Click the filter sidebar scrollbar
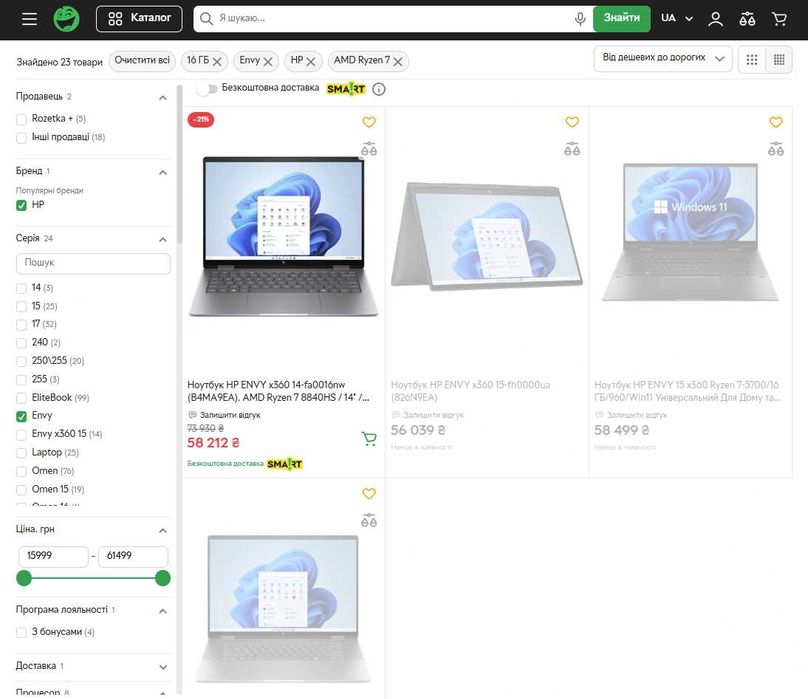 click(x=179, y=165)
